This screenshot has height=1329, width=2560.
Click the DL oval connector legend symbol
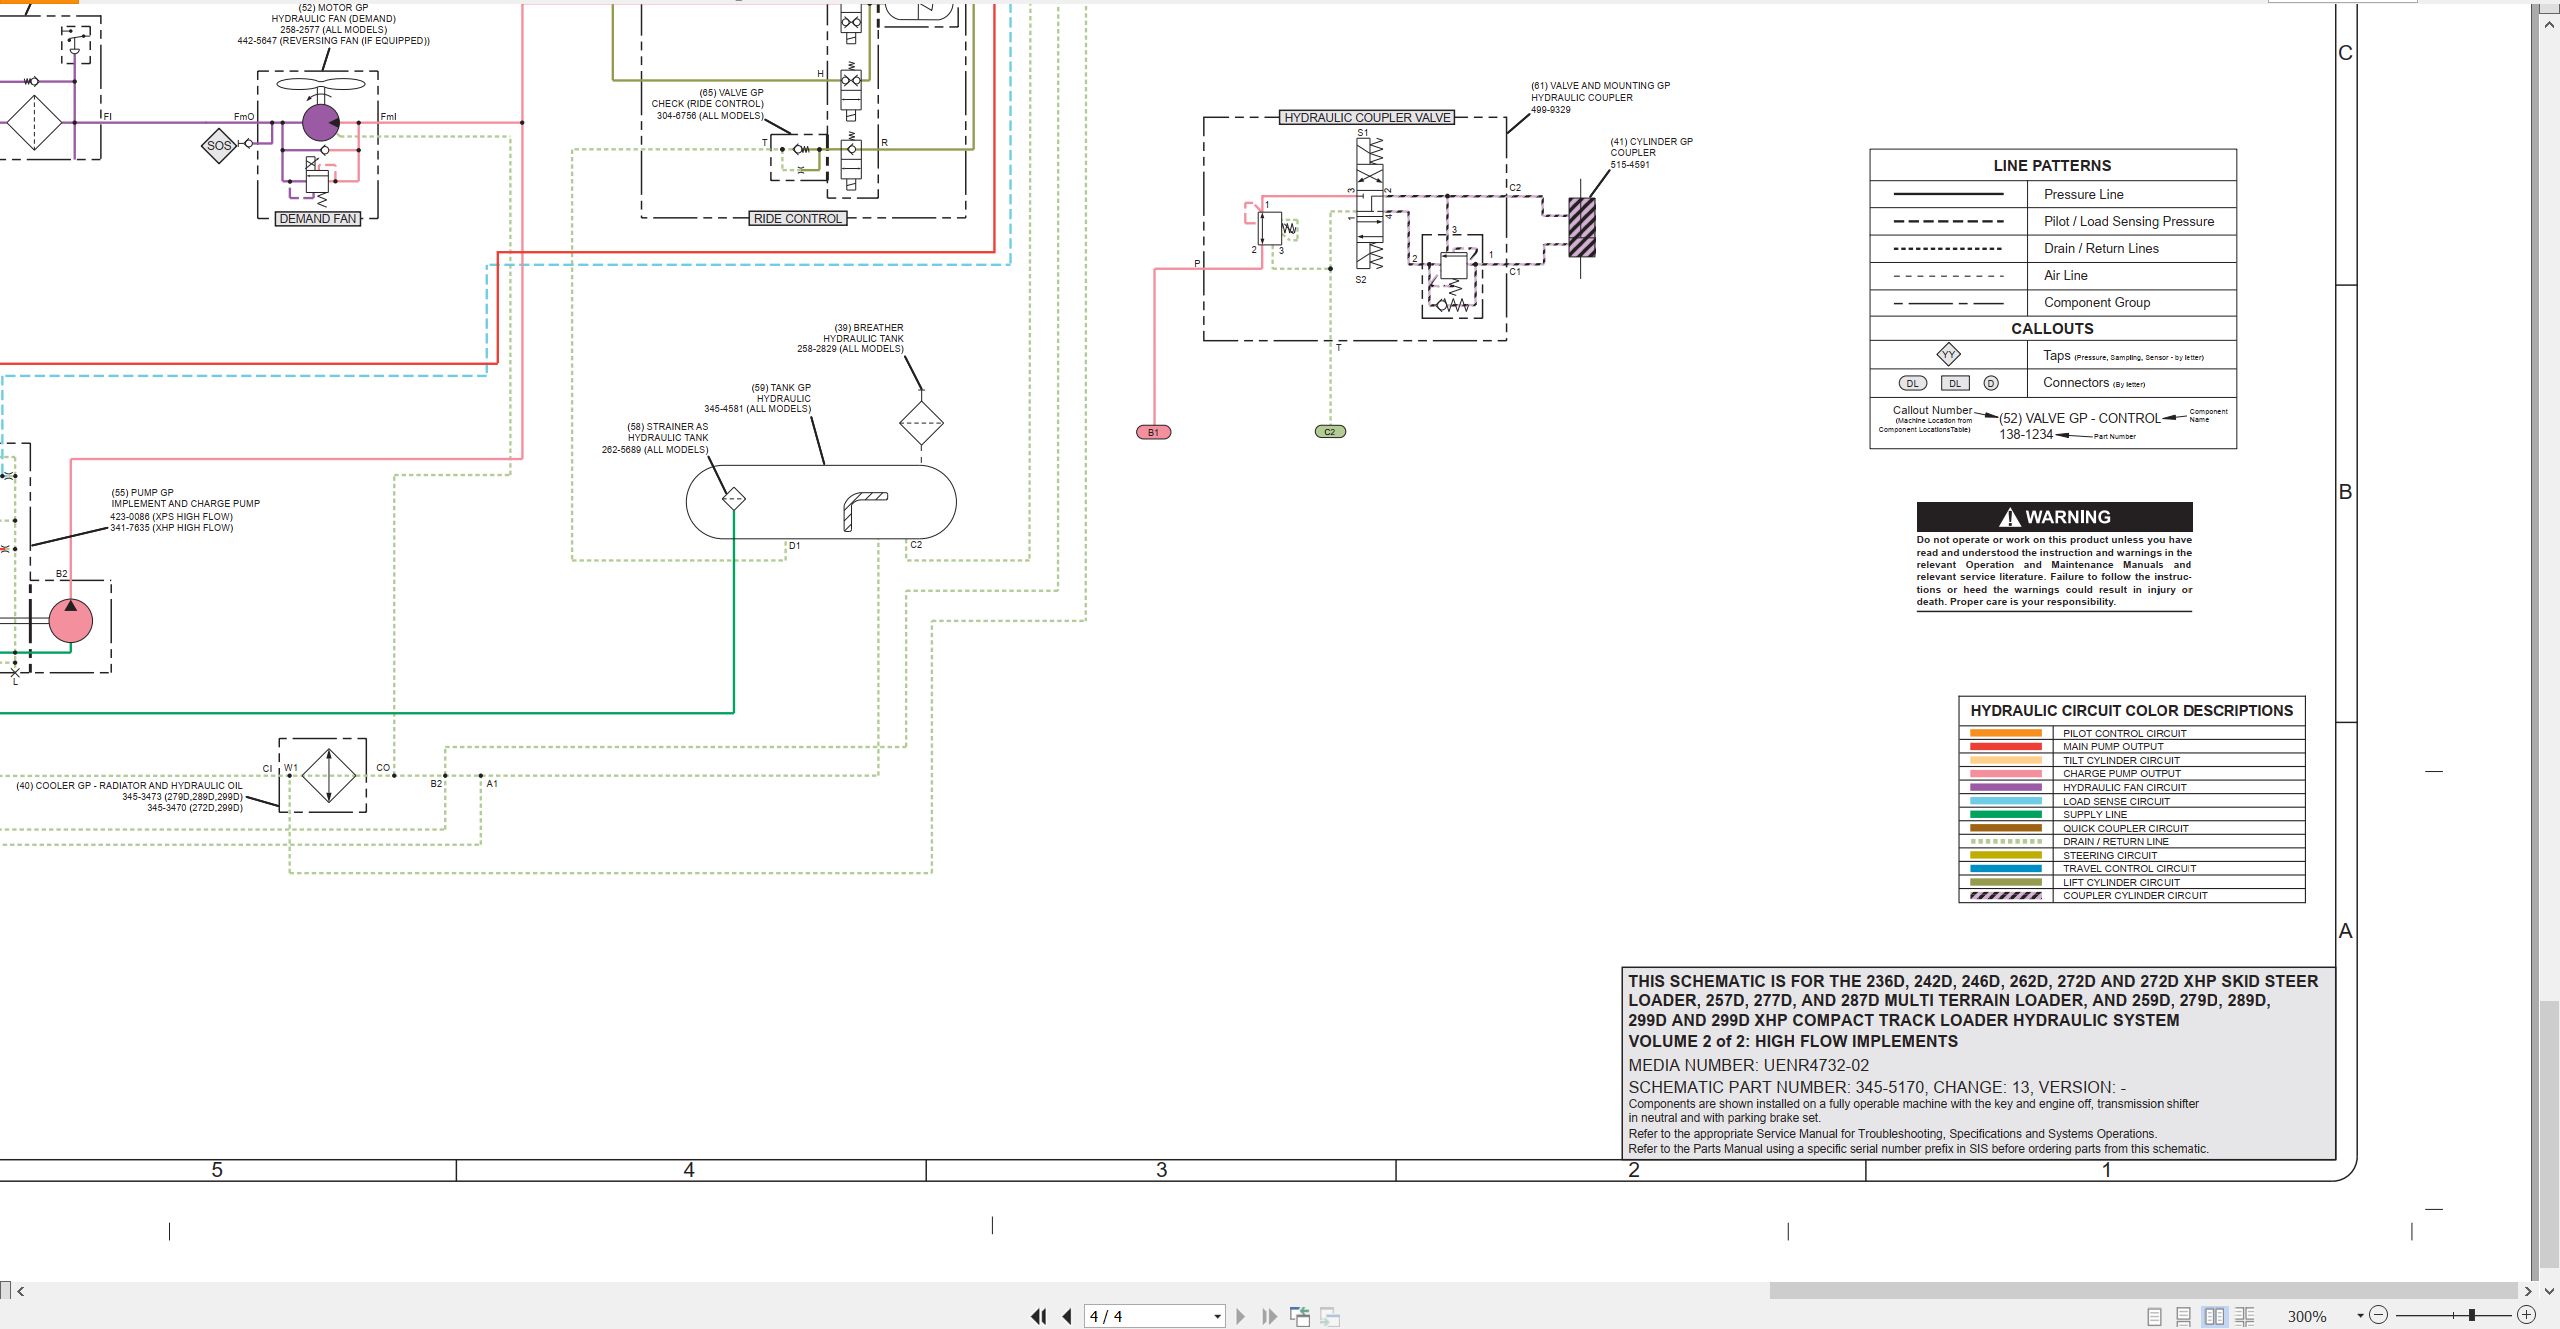1912,383
